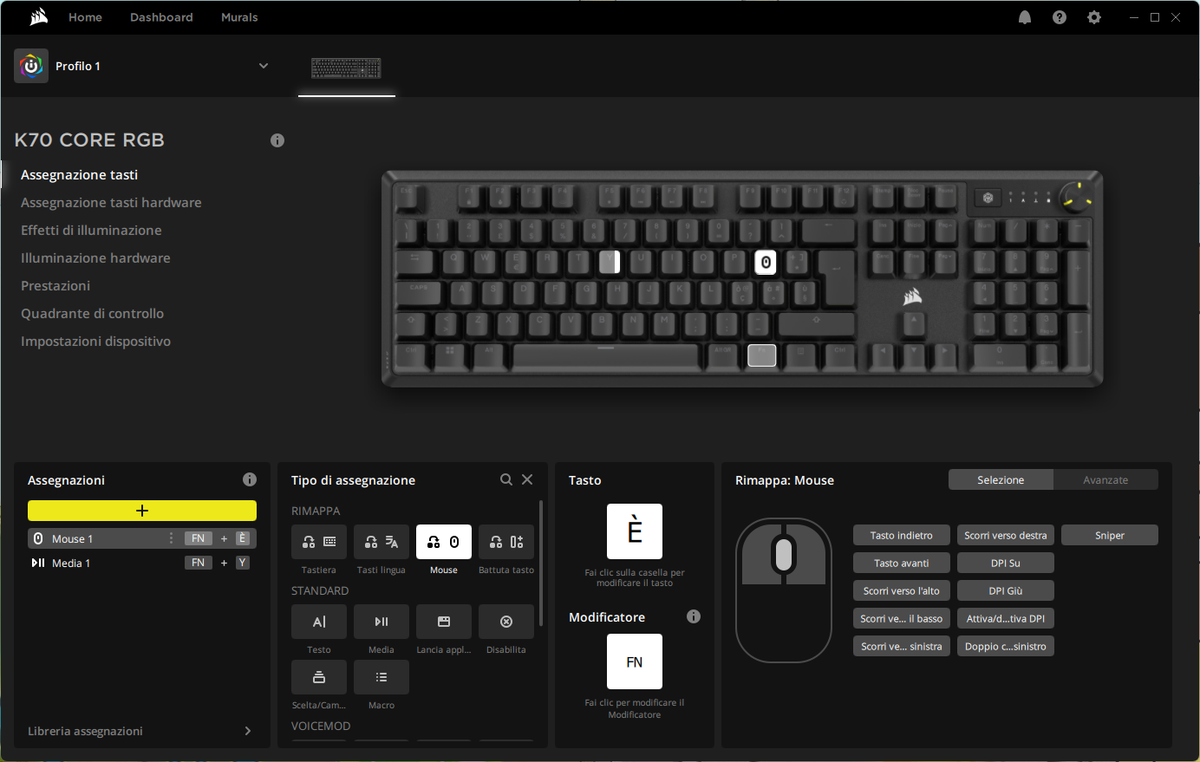Image resolution: width=1200 pixels, height=762 pixels.
Task: Choose Sniper mouse action
Action: pos(1109,535)
